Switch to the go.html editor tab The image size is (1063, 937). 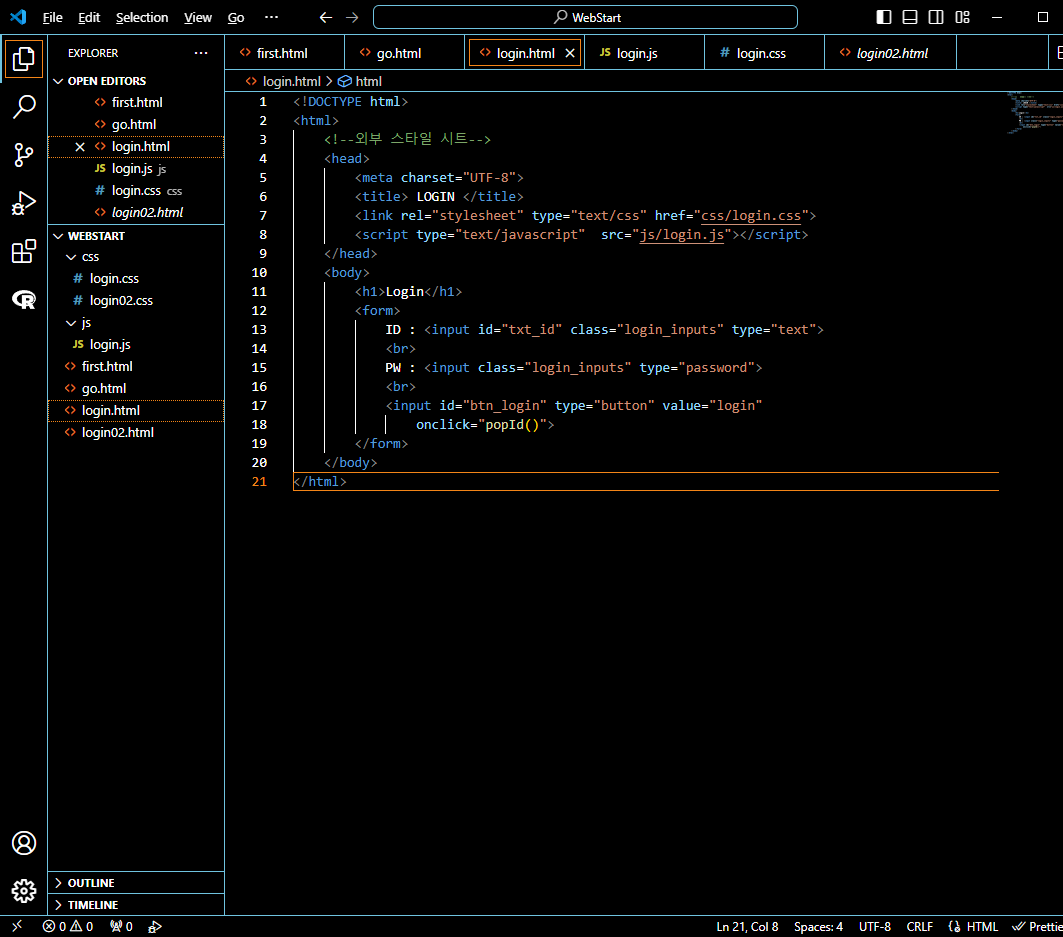(x=405, y=53)
